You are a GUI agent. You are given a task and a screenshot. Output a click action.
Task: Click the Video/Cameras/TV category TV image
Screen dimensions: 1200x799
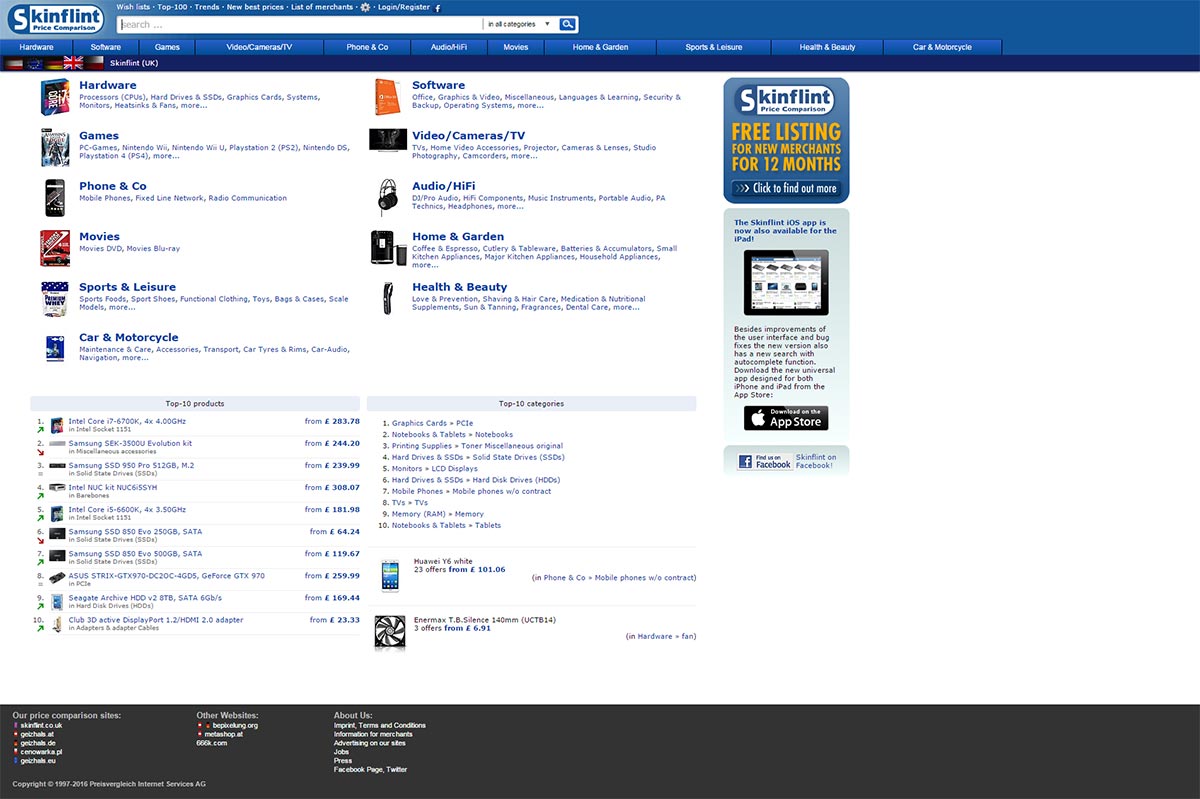click(x=388, y=139)
